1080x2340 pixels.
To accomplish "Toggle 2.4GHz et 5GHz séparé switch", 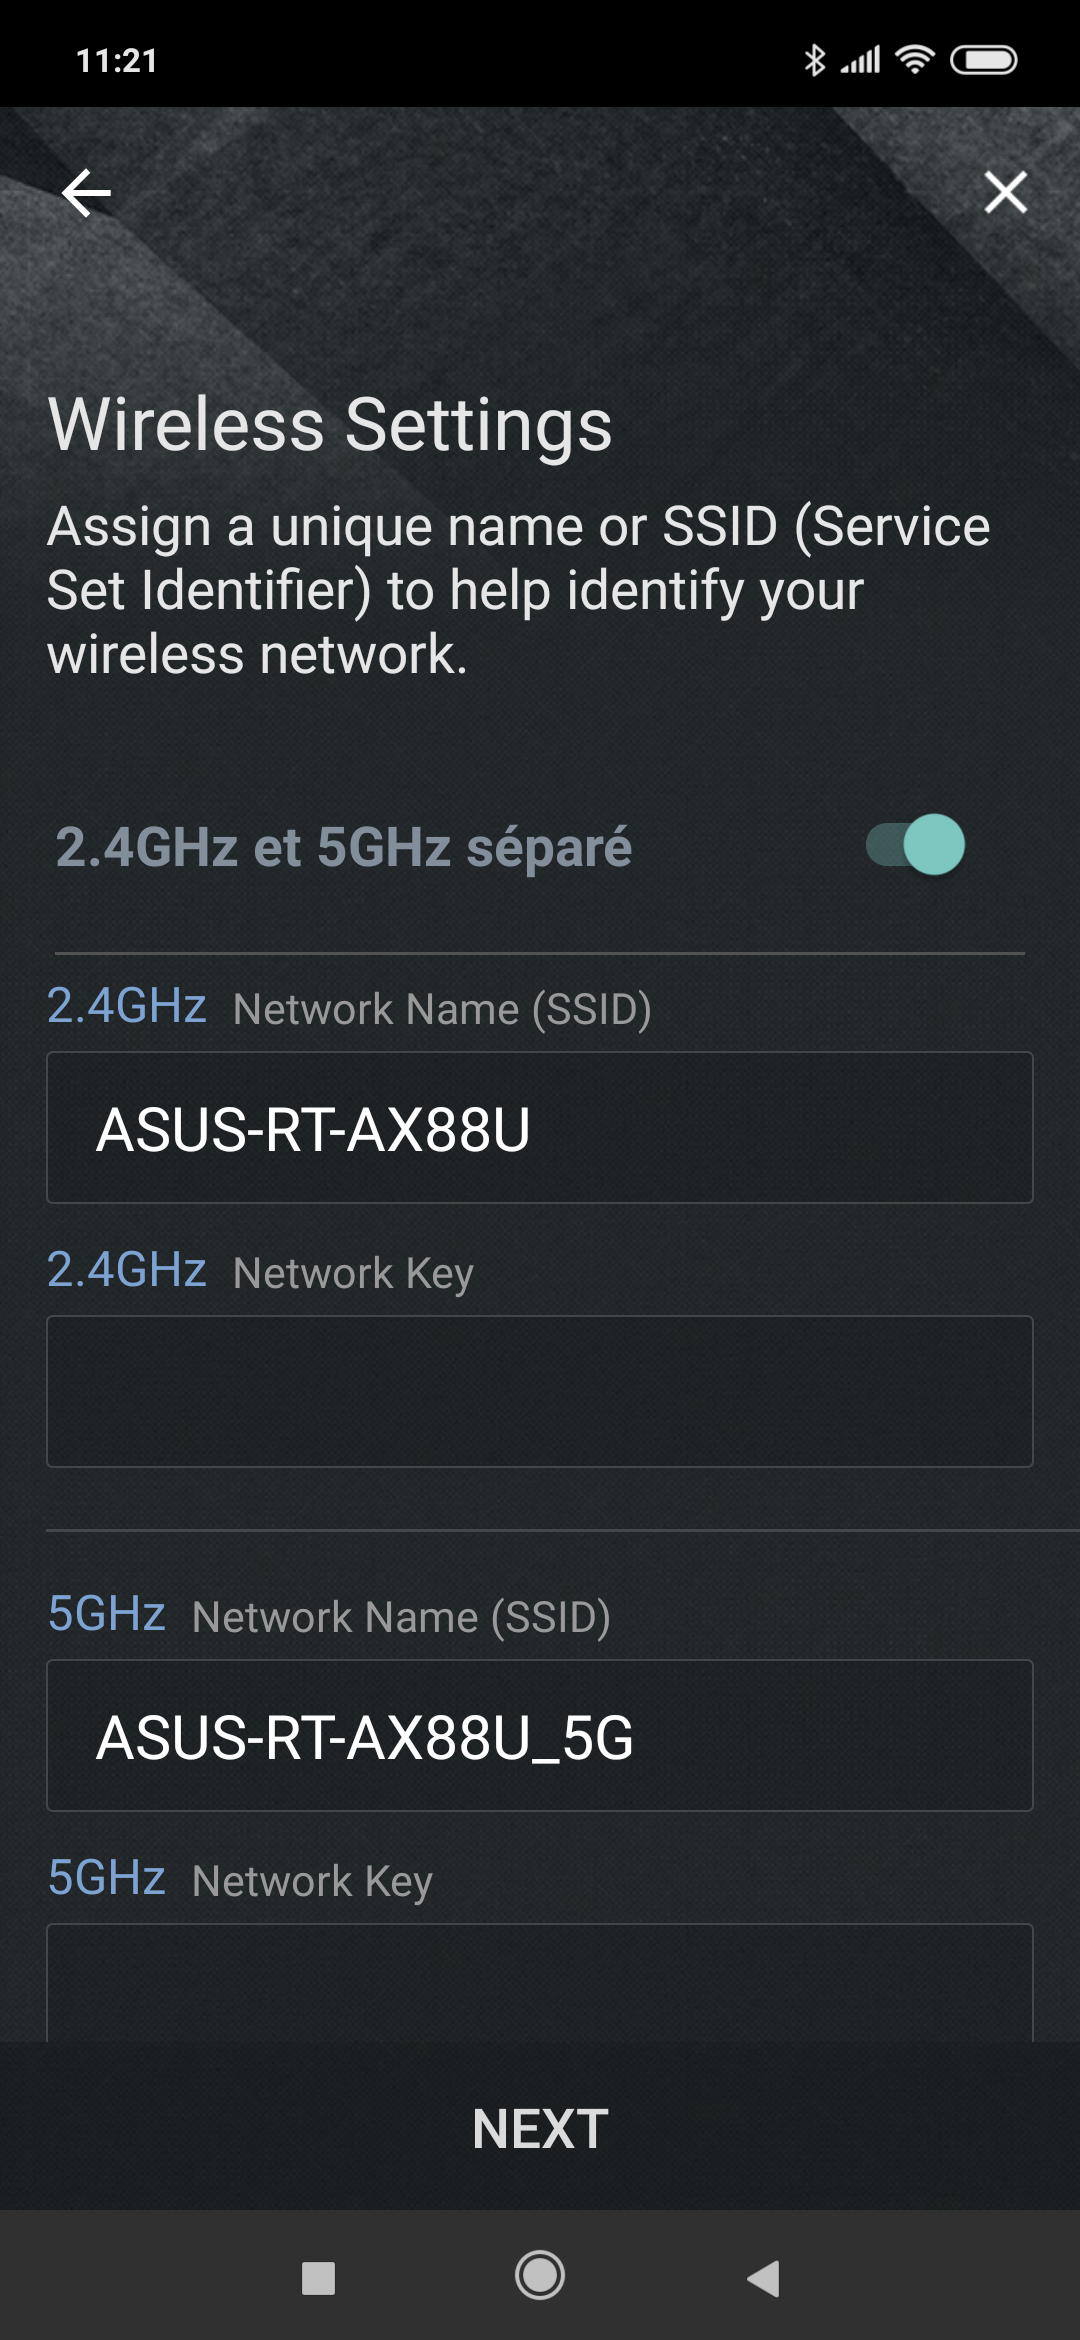I will tap(915, 845).
